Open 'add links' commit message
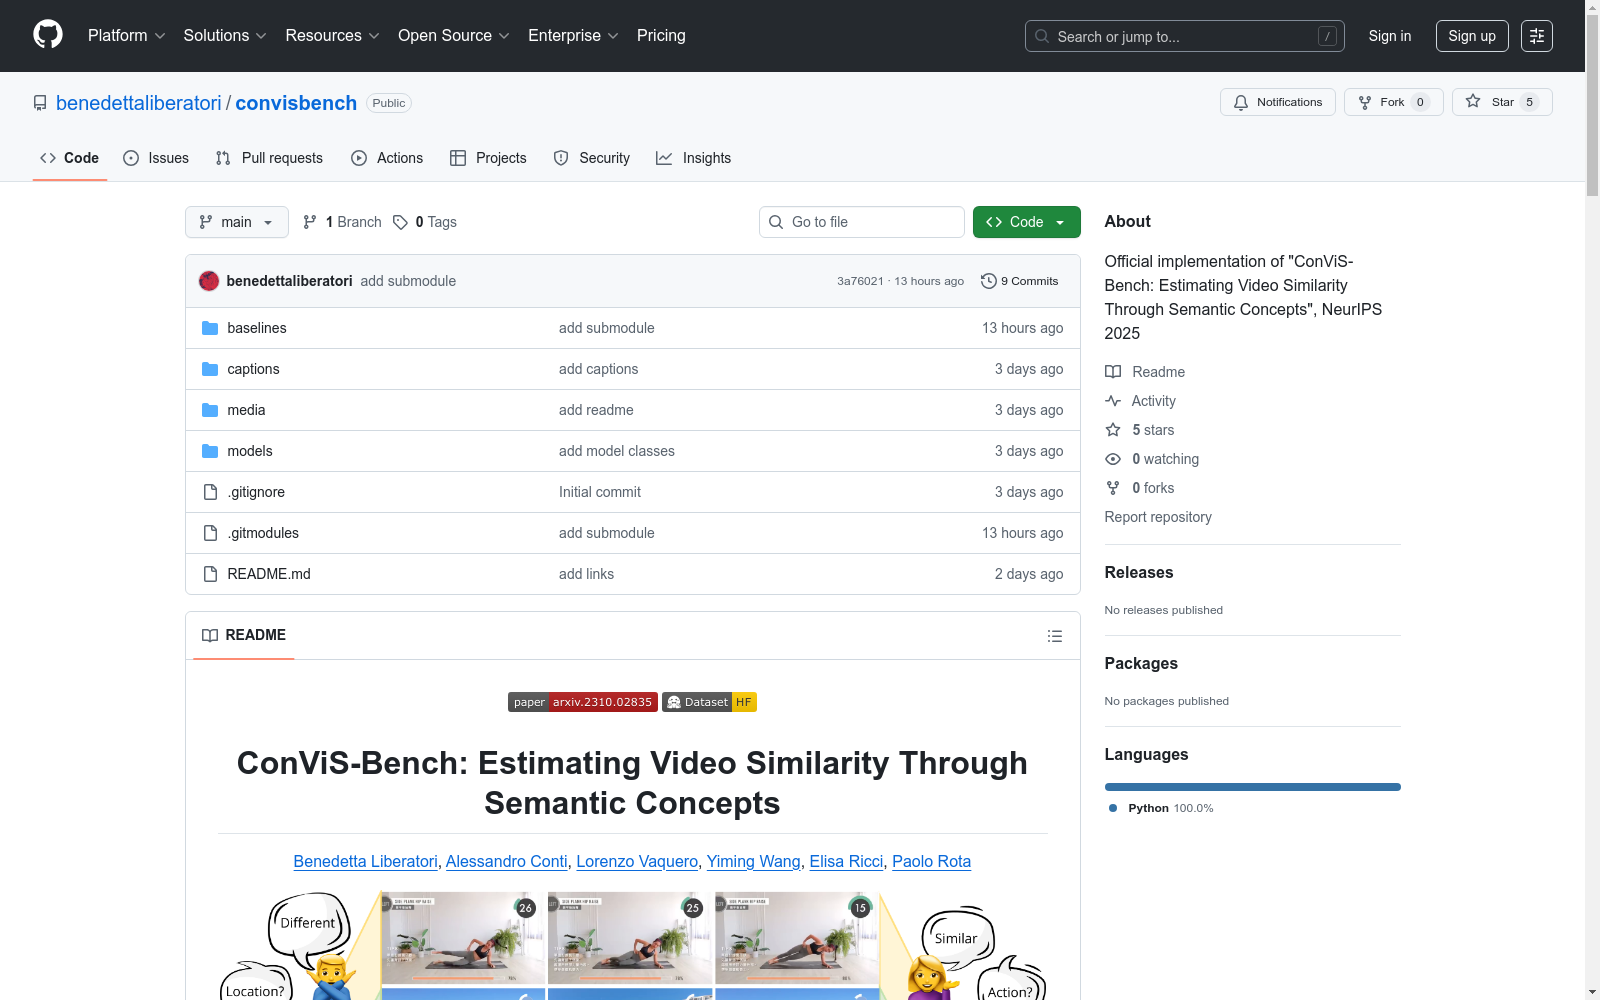 click(586, 574)
